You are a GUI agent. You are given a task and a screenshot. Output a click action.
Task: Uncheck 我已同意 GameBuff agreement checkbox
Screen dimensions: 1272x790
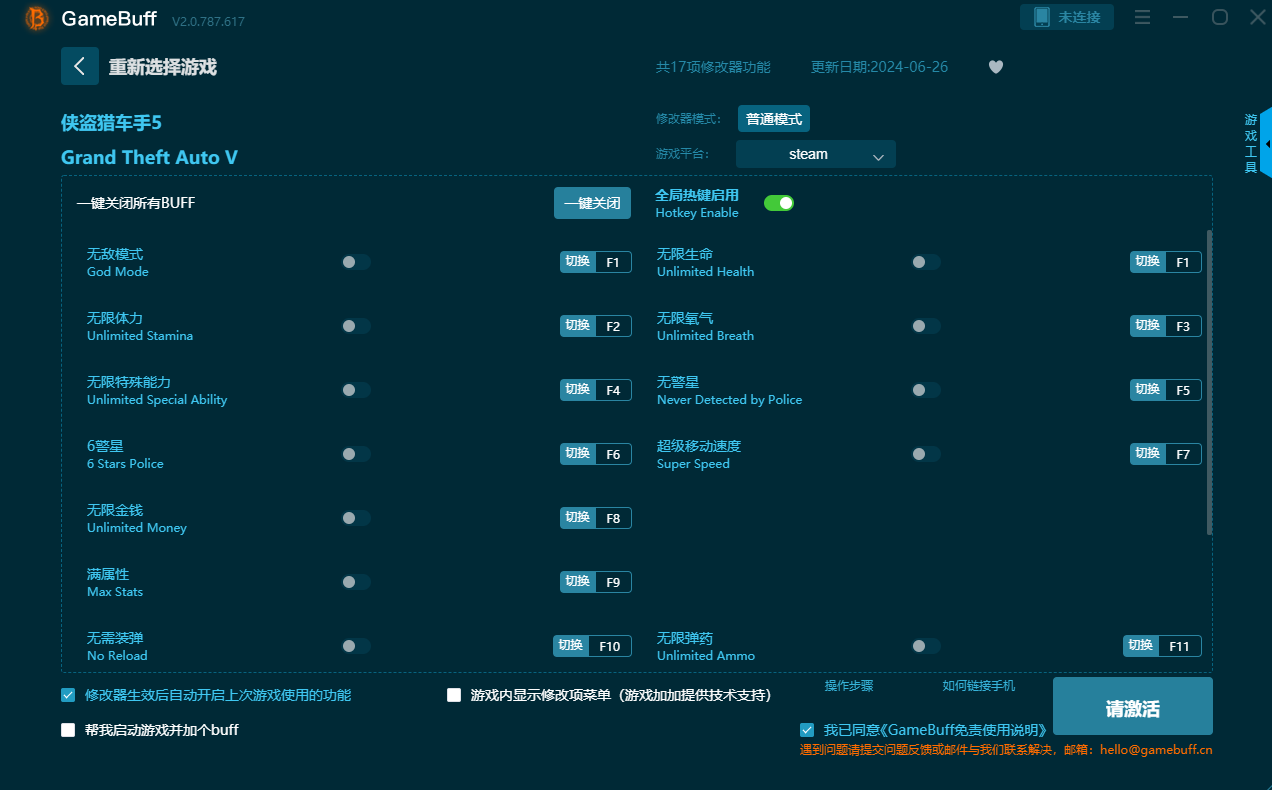807,730
